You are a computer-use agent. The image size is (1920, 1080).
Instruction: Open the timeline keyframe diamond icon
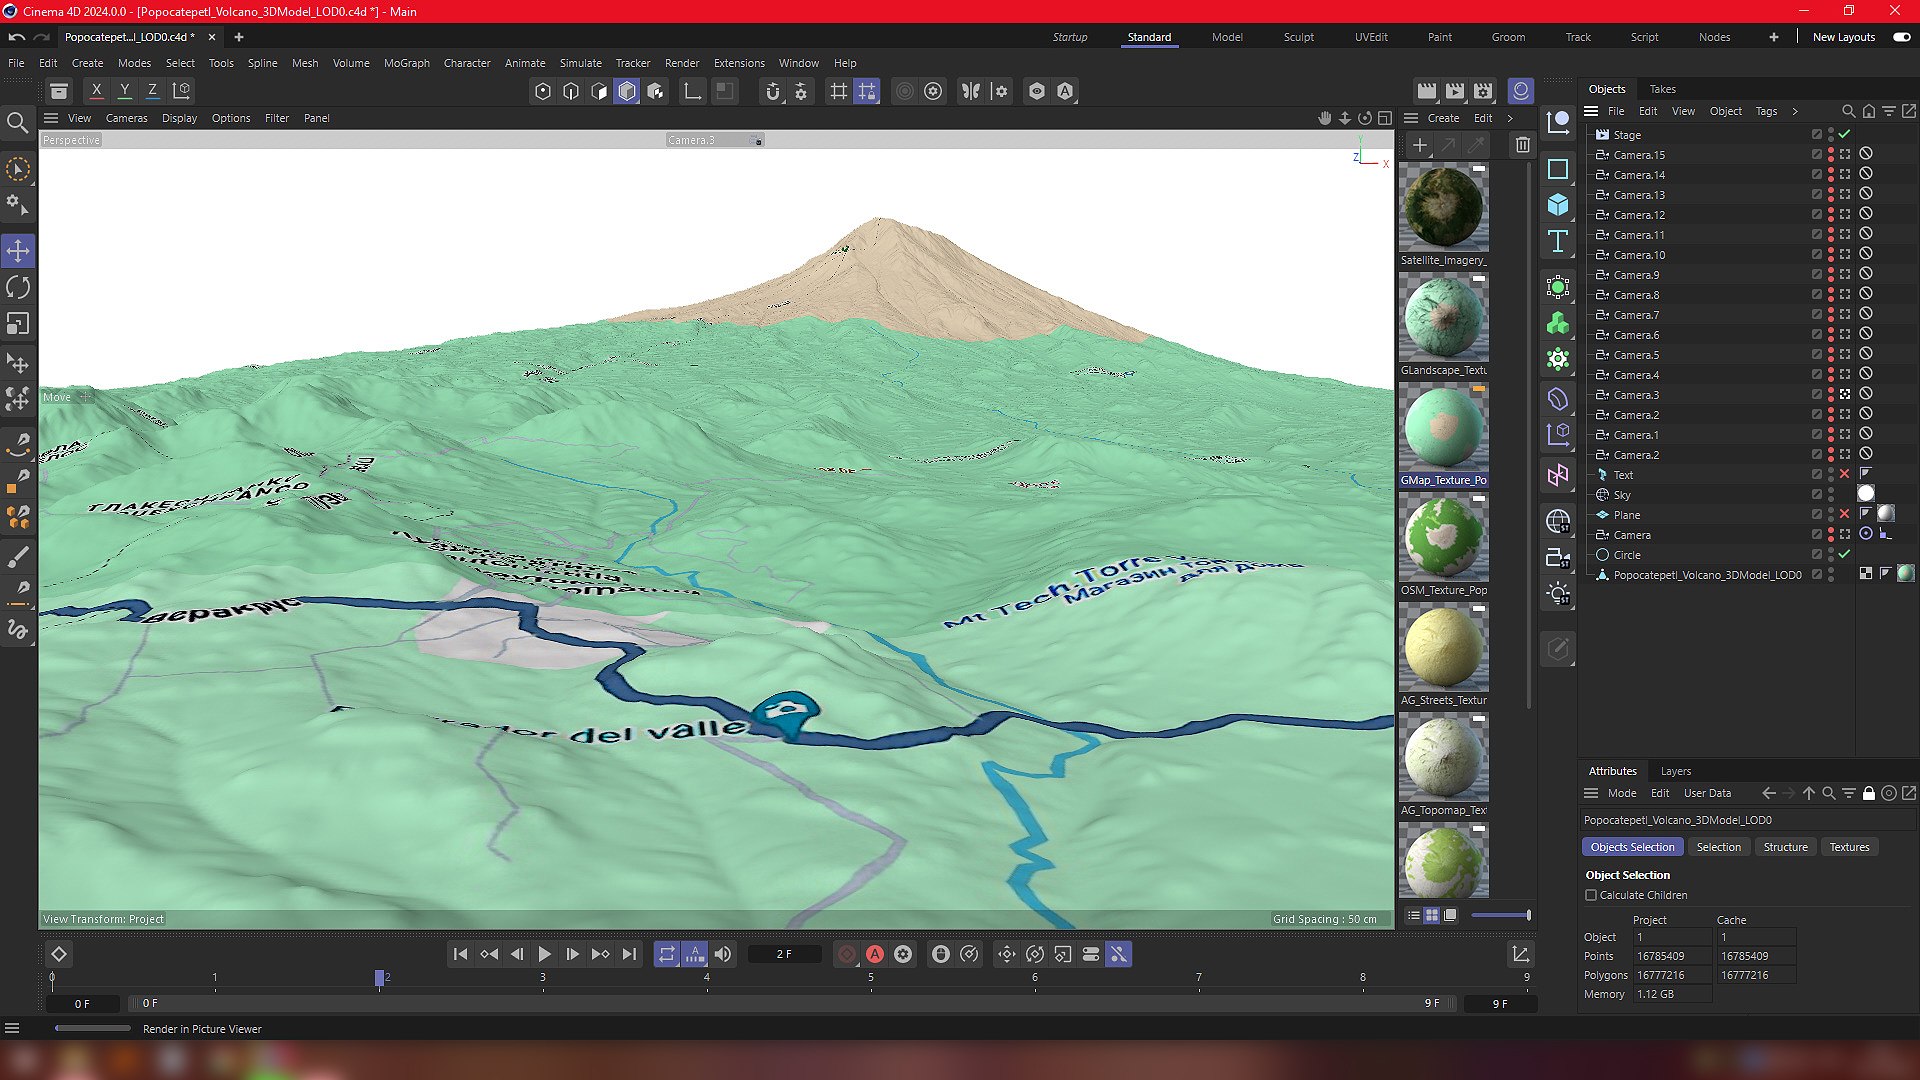tap(59, 954)
